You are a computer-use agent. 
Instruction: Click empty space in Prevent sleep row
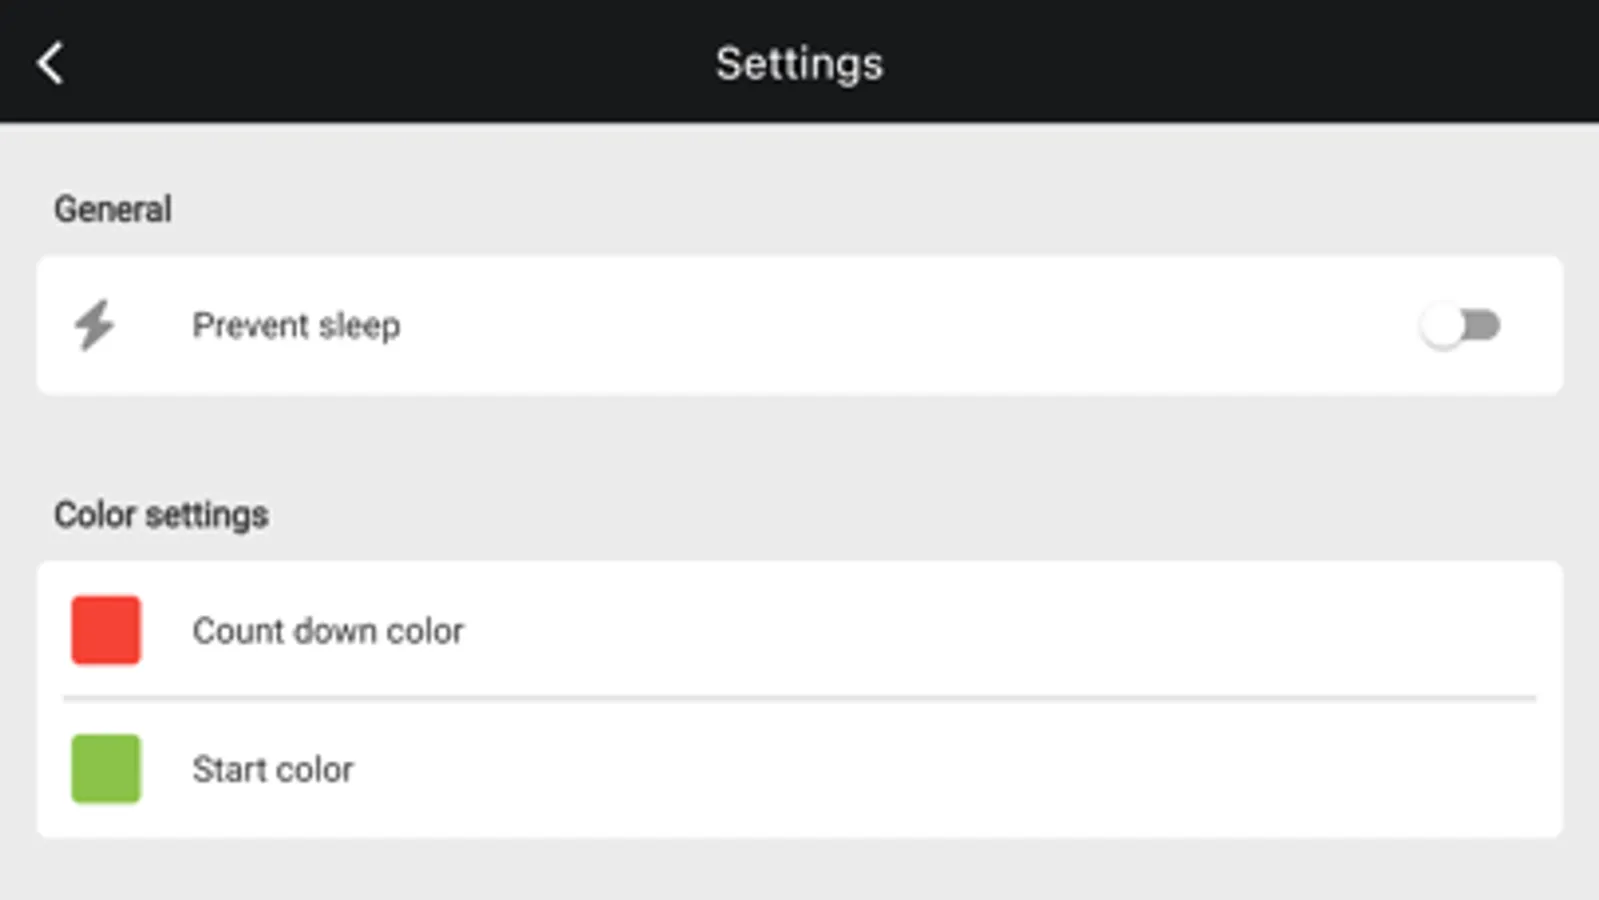pyautogui.click(x=900, y=326)
